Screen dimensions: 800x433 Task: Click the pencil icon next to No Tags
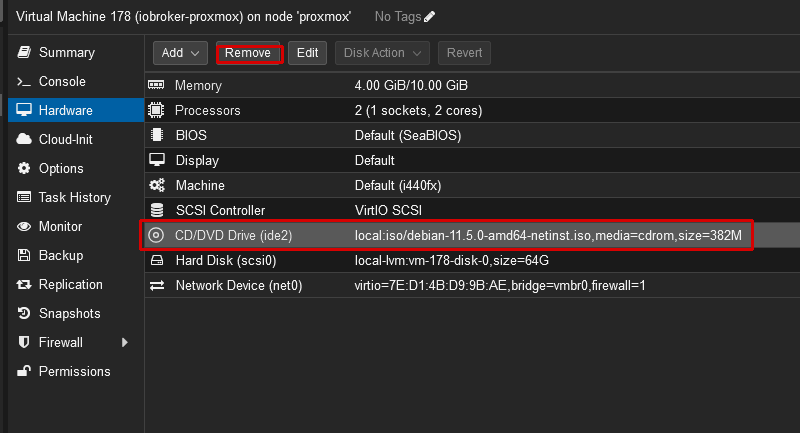click(430, 17)
